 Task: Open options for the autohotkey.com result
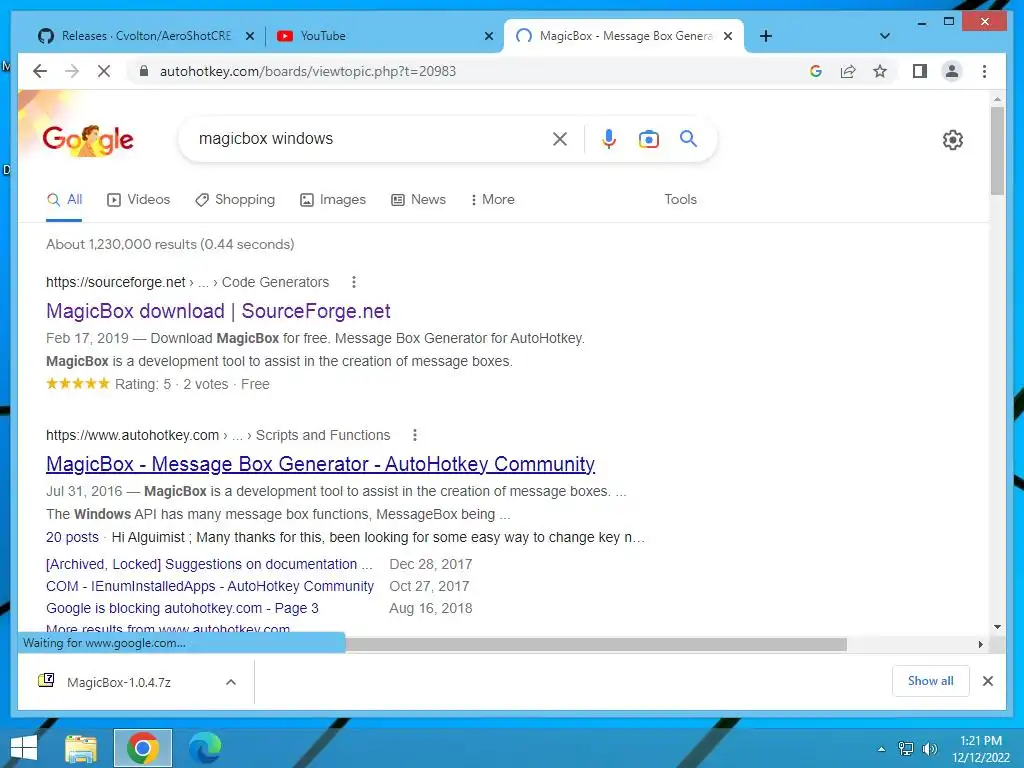point(415,435)
